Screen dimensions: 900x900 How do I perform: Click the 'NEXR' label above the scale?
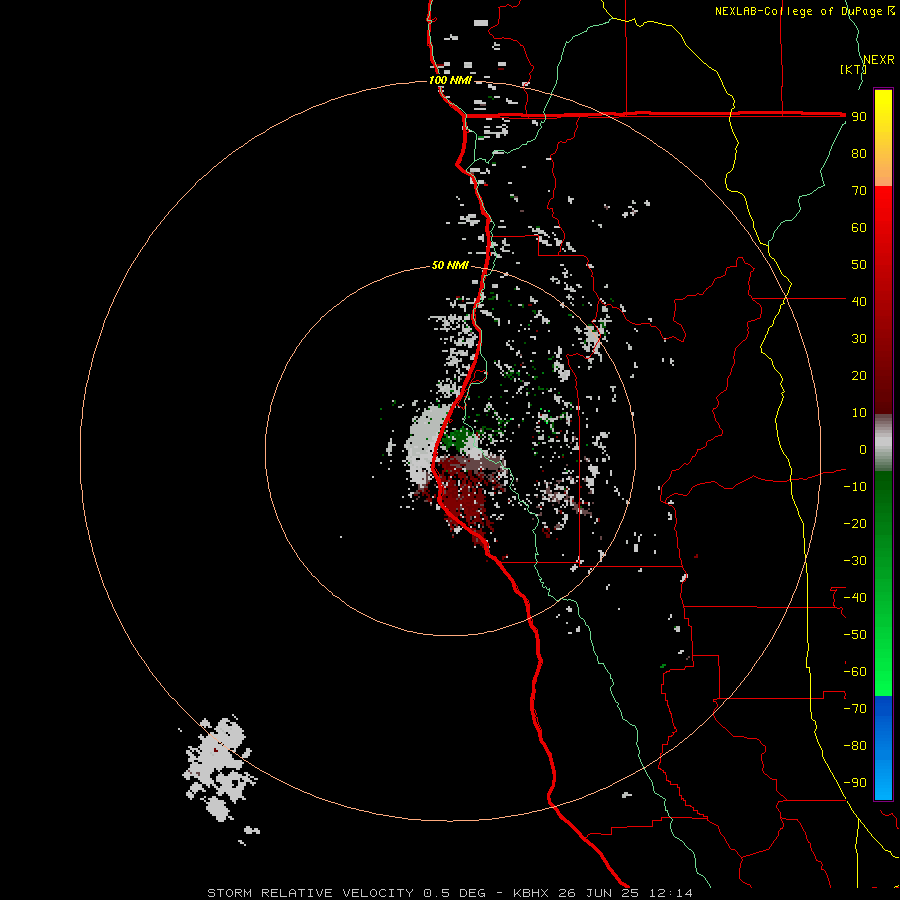point(879,60)
